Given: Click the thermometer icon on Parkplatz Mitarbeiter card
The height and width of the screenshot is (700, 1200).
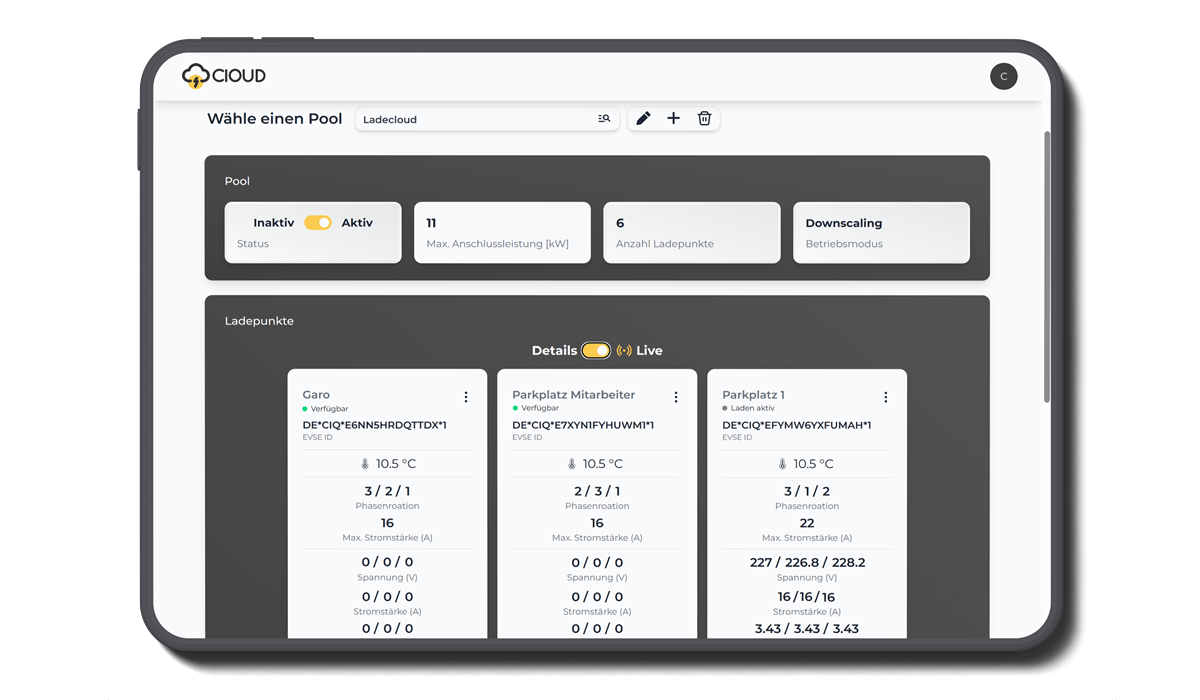Looking at the screenshot, I should tap(572, 464).
